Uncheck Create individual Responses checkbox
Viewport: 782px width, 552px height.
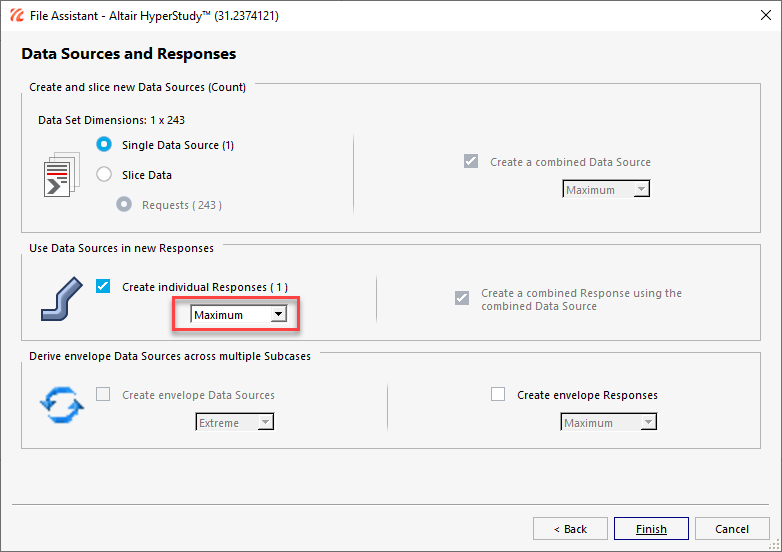[103, 286]
